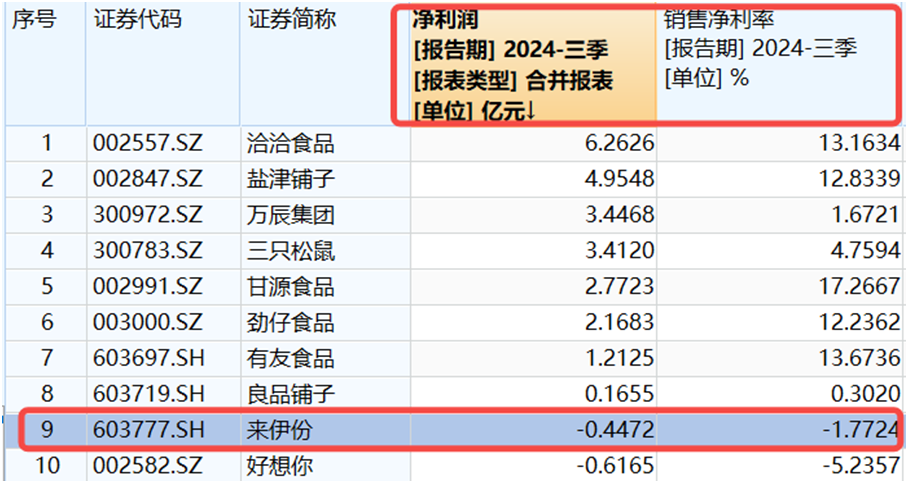Viewport: 908px width, 483px height.
Task: Click the name 来伊份
Action: tap(280, 430)
